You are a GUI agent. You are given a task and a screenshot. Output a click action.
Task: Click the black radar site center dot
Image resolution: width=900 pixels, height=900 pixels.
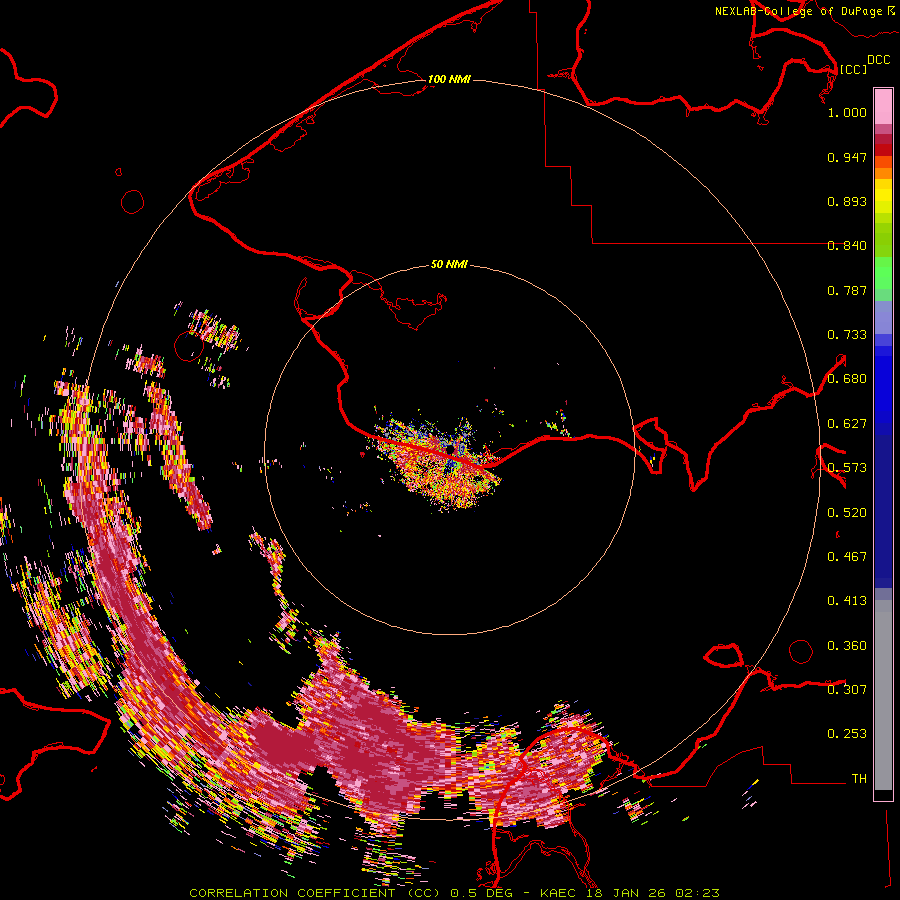(451, 449)
